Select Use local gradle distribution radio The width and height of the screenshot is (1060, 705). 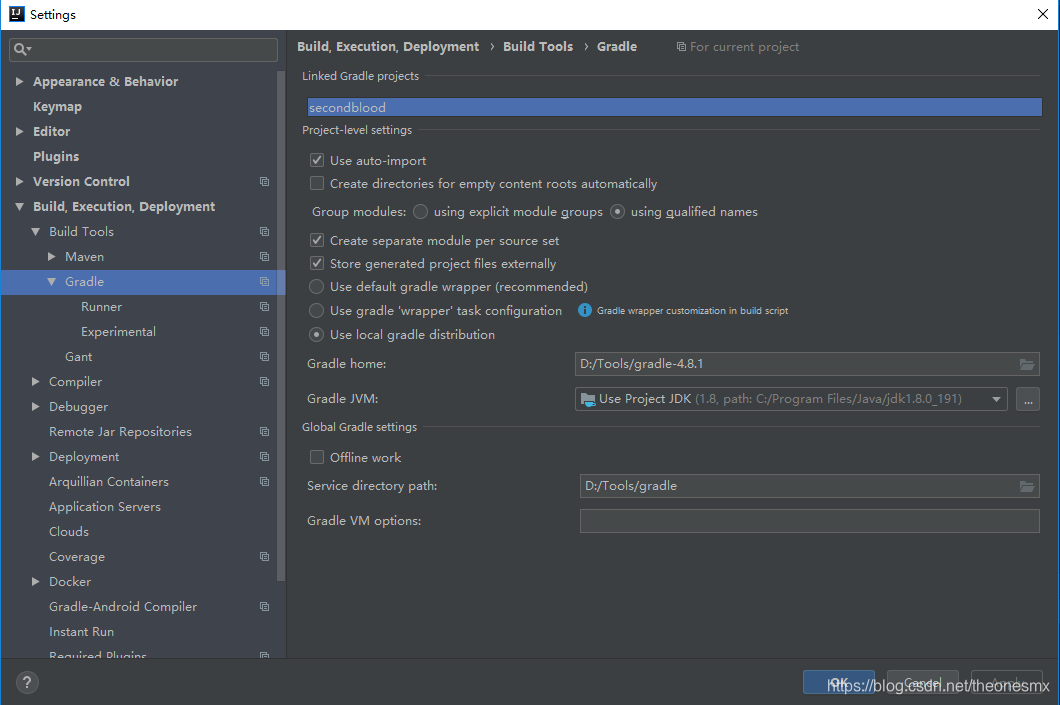[x=316, y=335]
